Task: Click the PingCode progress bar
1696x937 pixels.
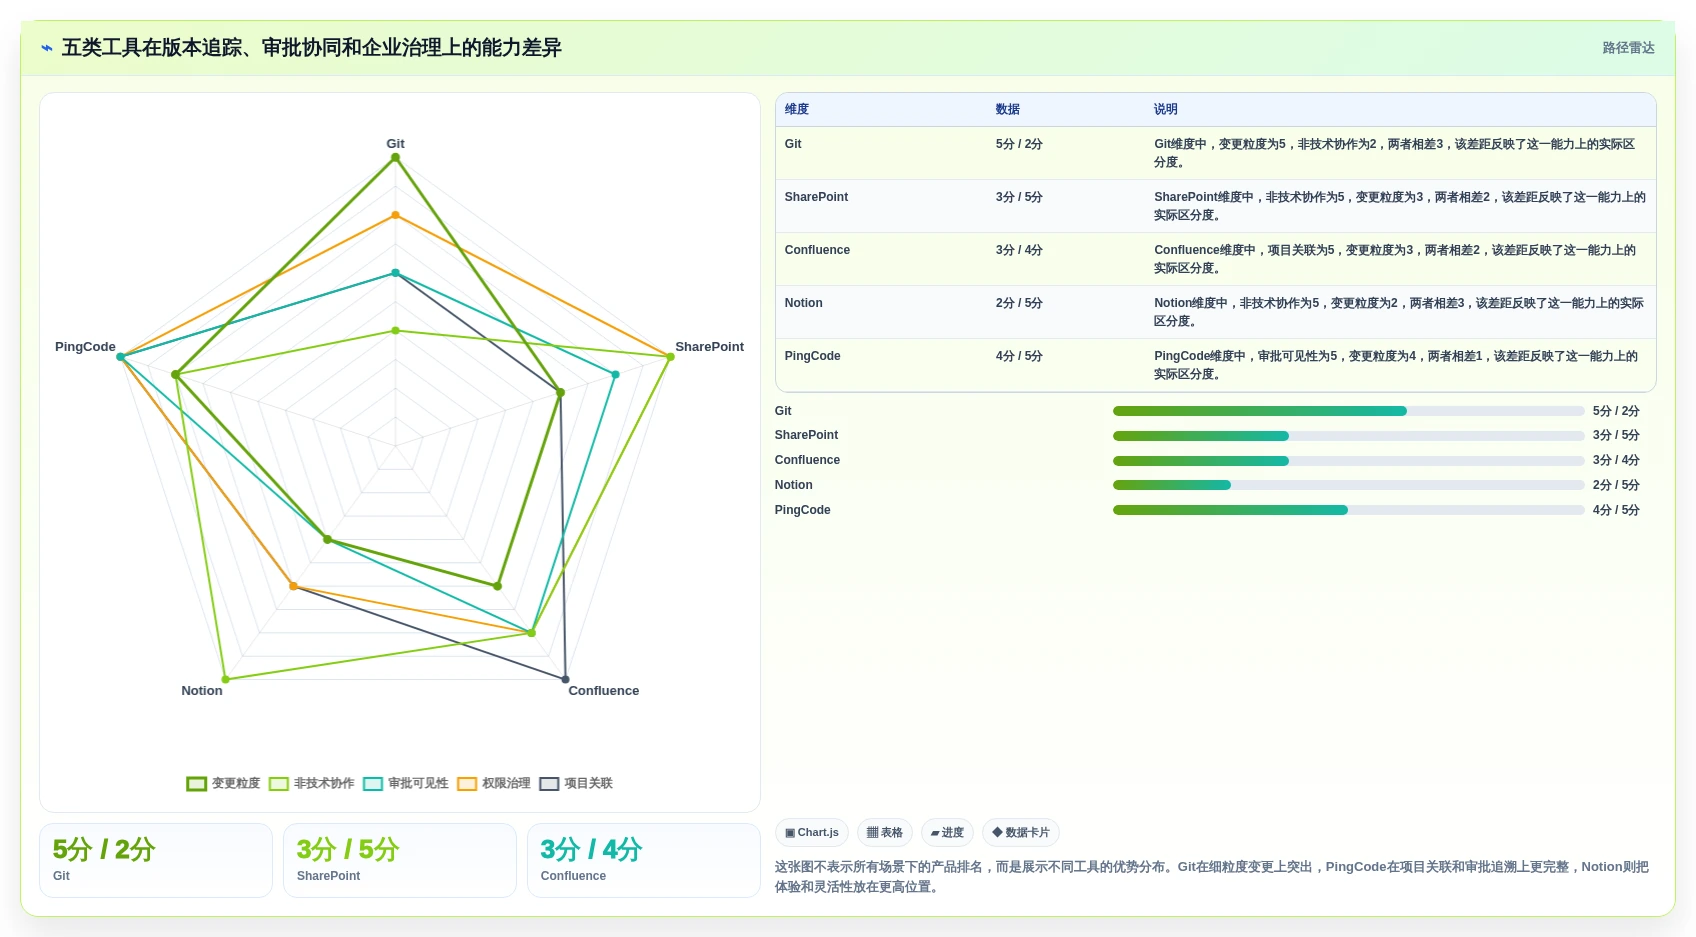Action: tap(1348, 510)
